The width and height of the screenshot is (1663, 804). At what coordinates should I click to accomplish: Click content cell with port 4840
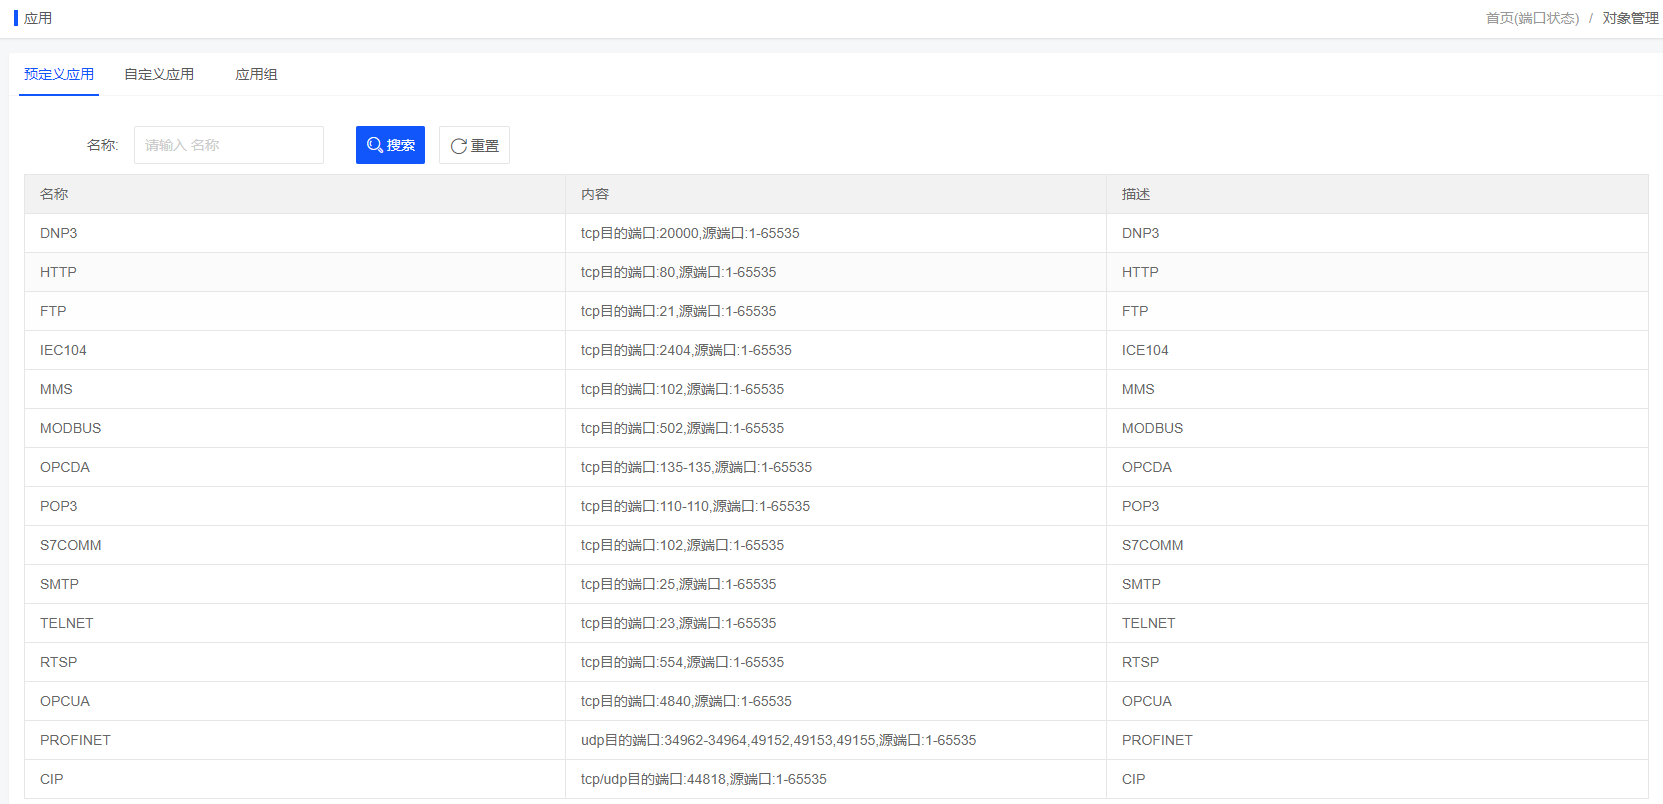[836, 701]
